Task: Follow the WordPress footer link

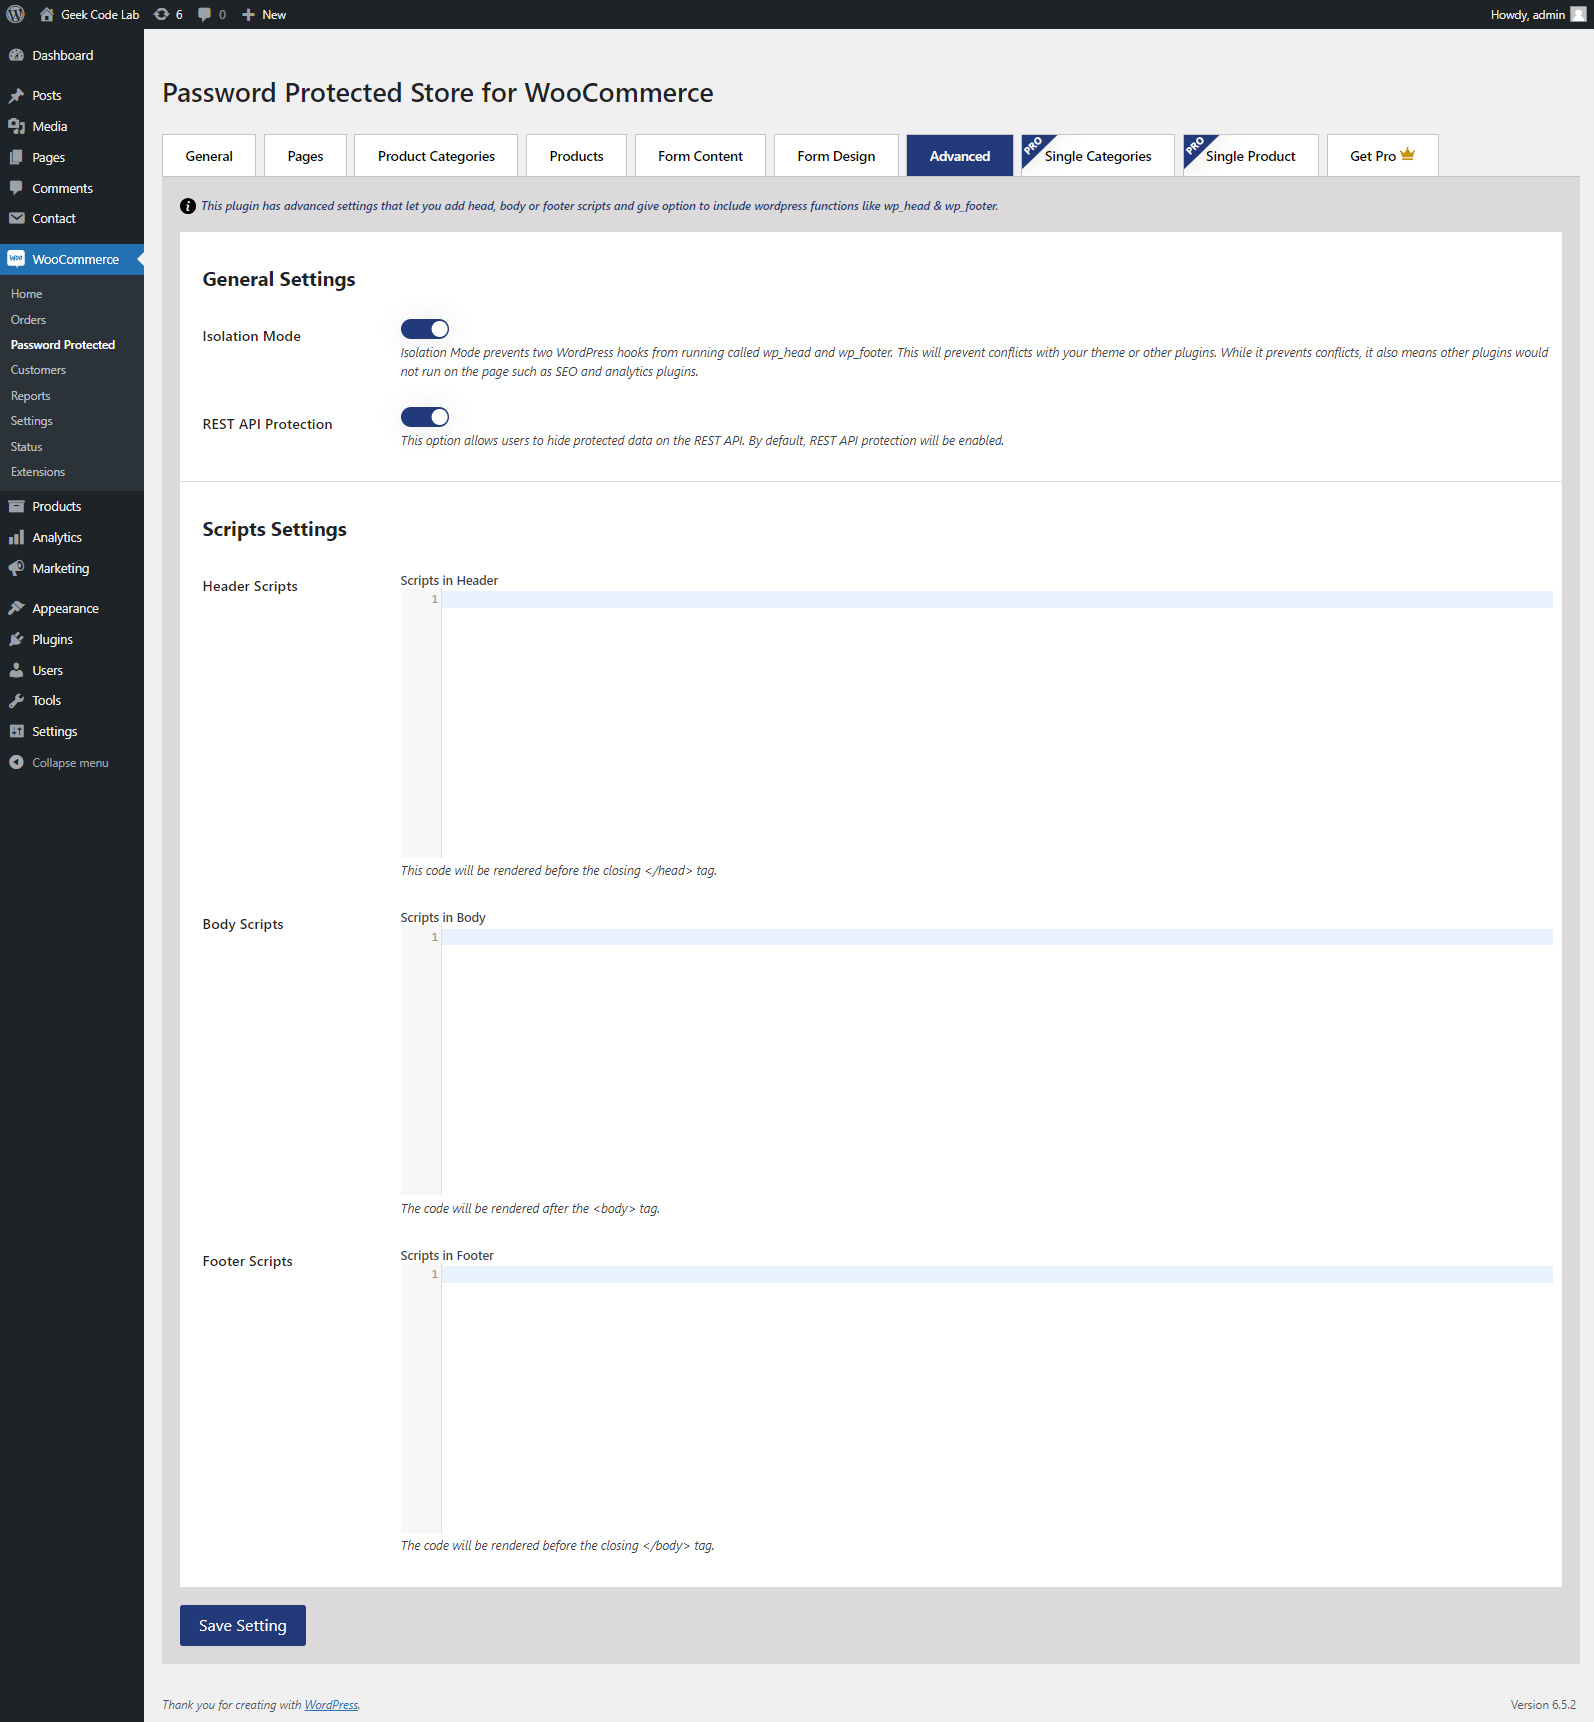Action: point(331,1705)
